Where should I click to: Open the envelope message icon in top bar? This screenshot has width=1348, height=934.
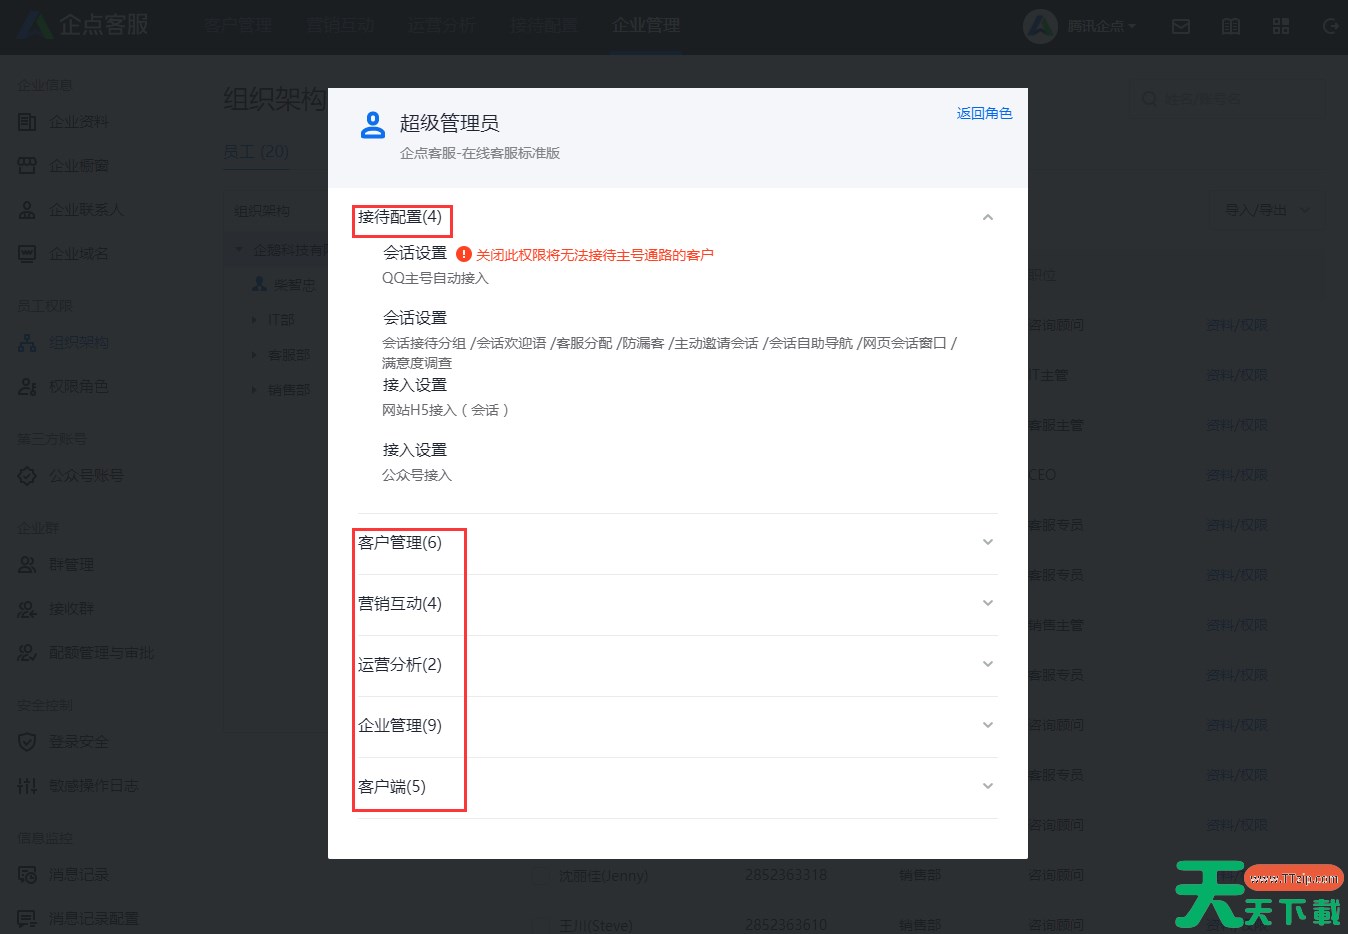coord(1180,27)
